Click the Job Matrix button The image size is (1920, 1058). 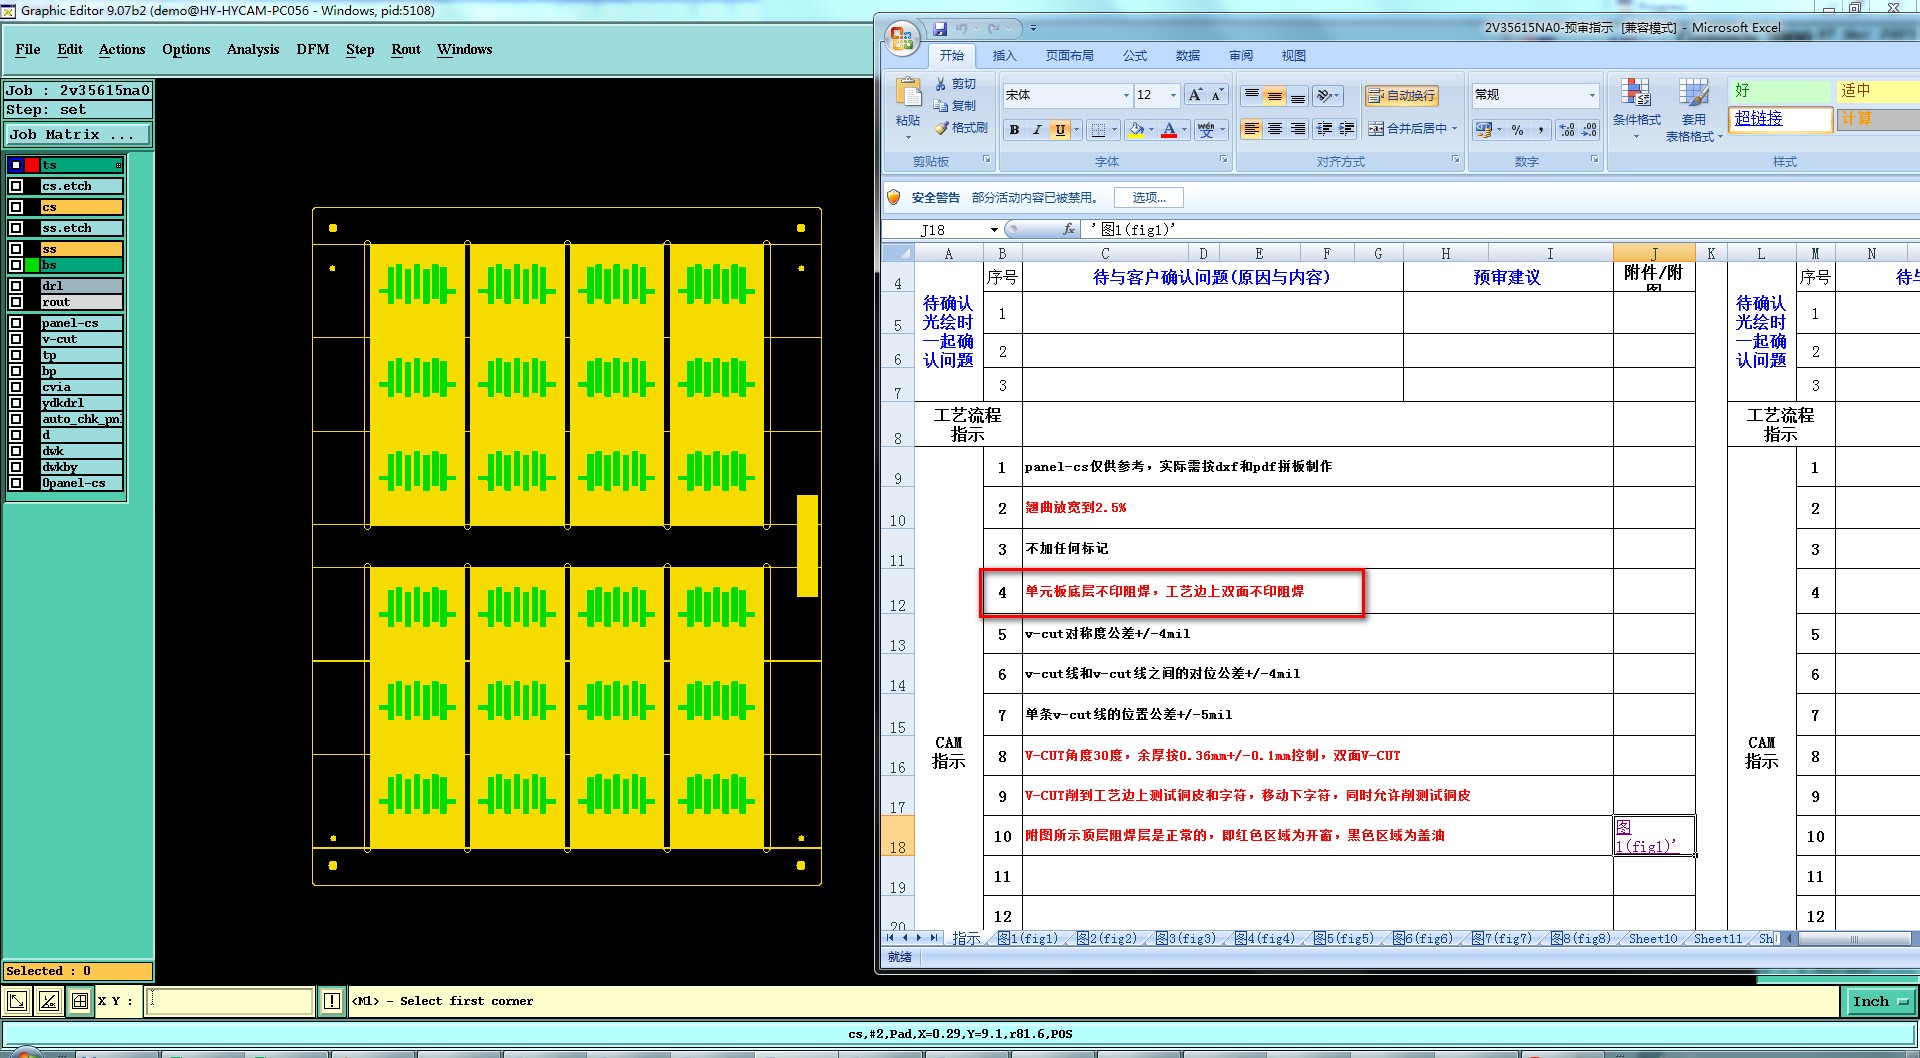78,134
